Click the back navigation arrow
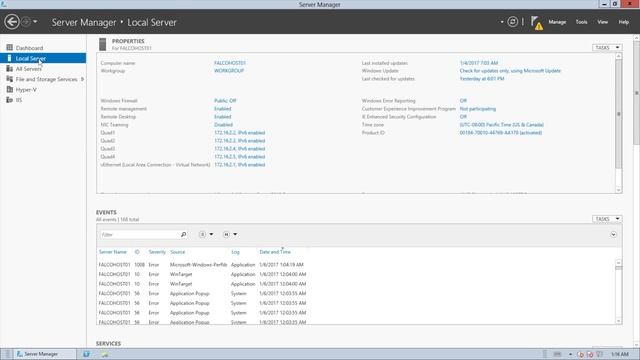The image size is (640, 360). [x=12, y=22]
